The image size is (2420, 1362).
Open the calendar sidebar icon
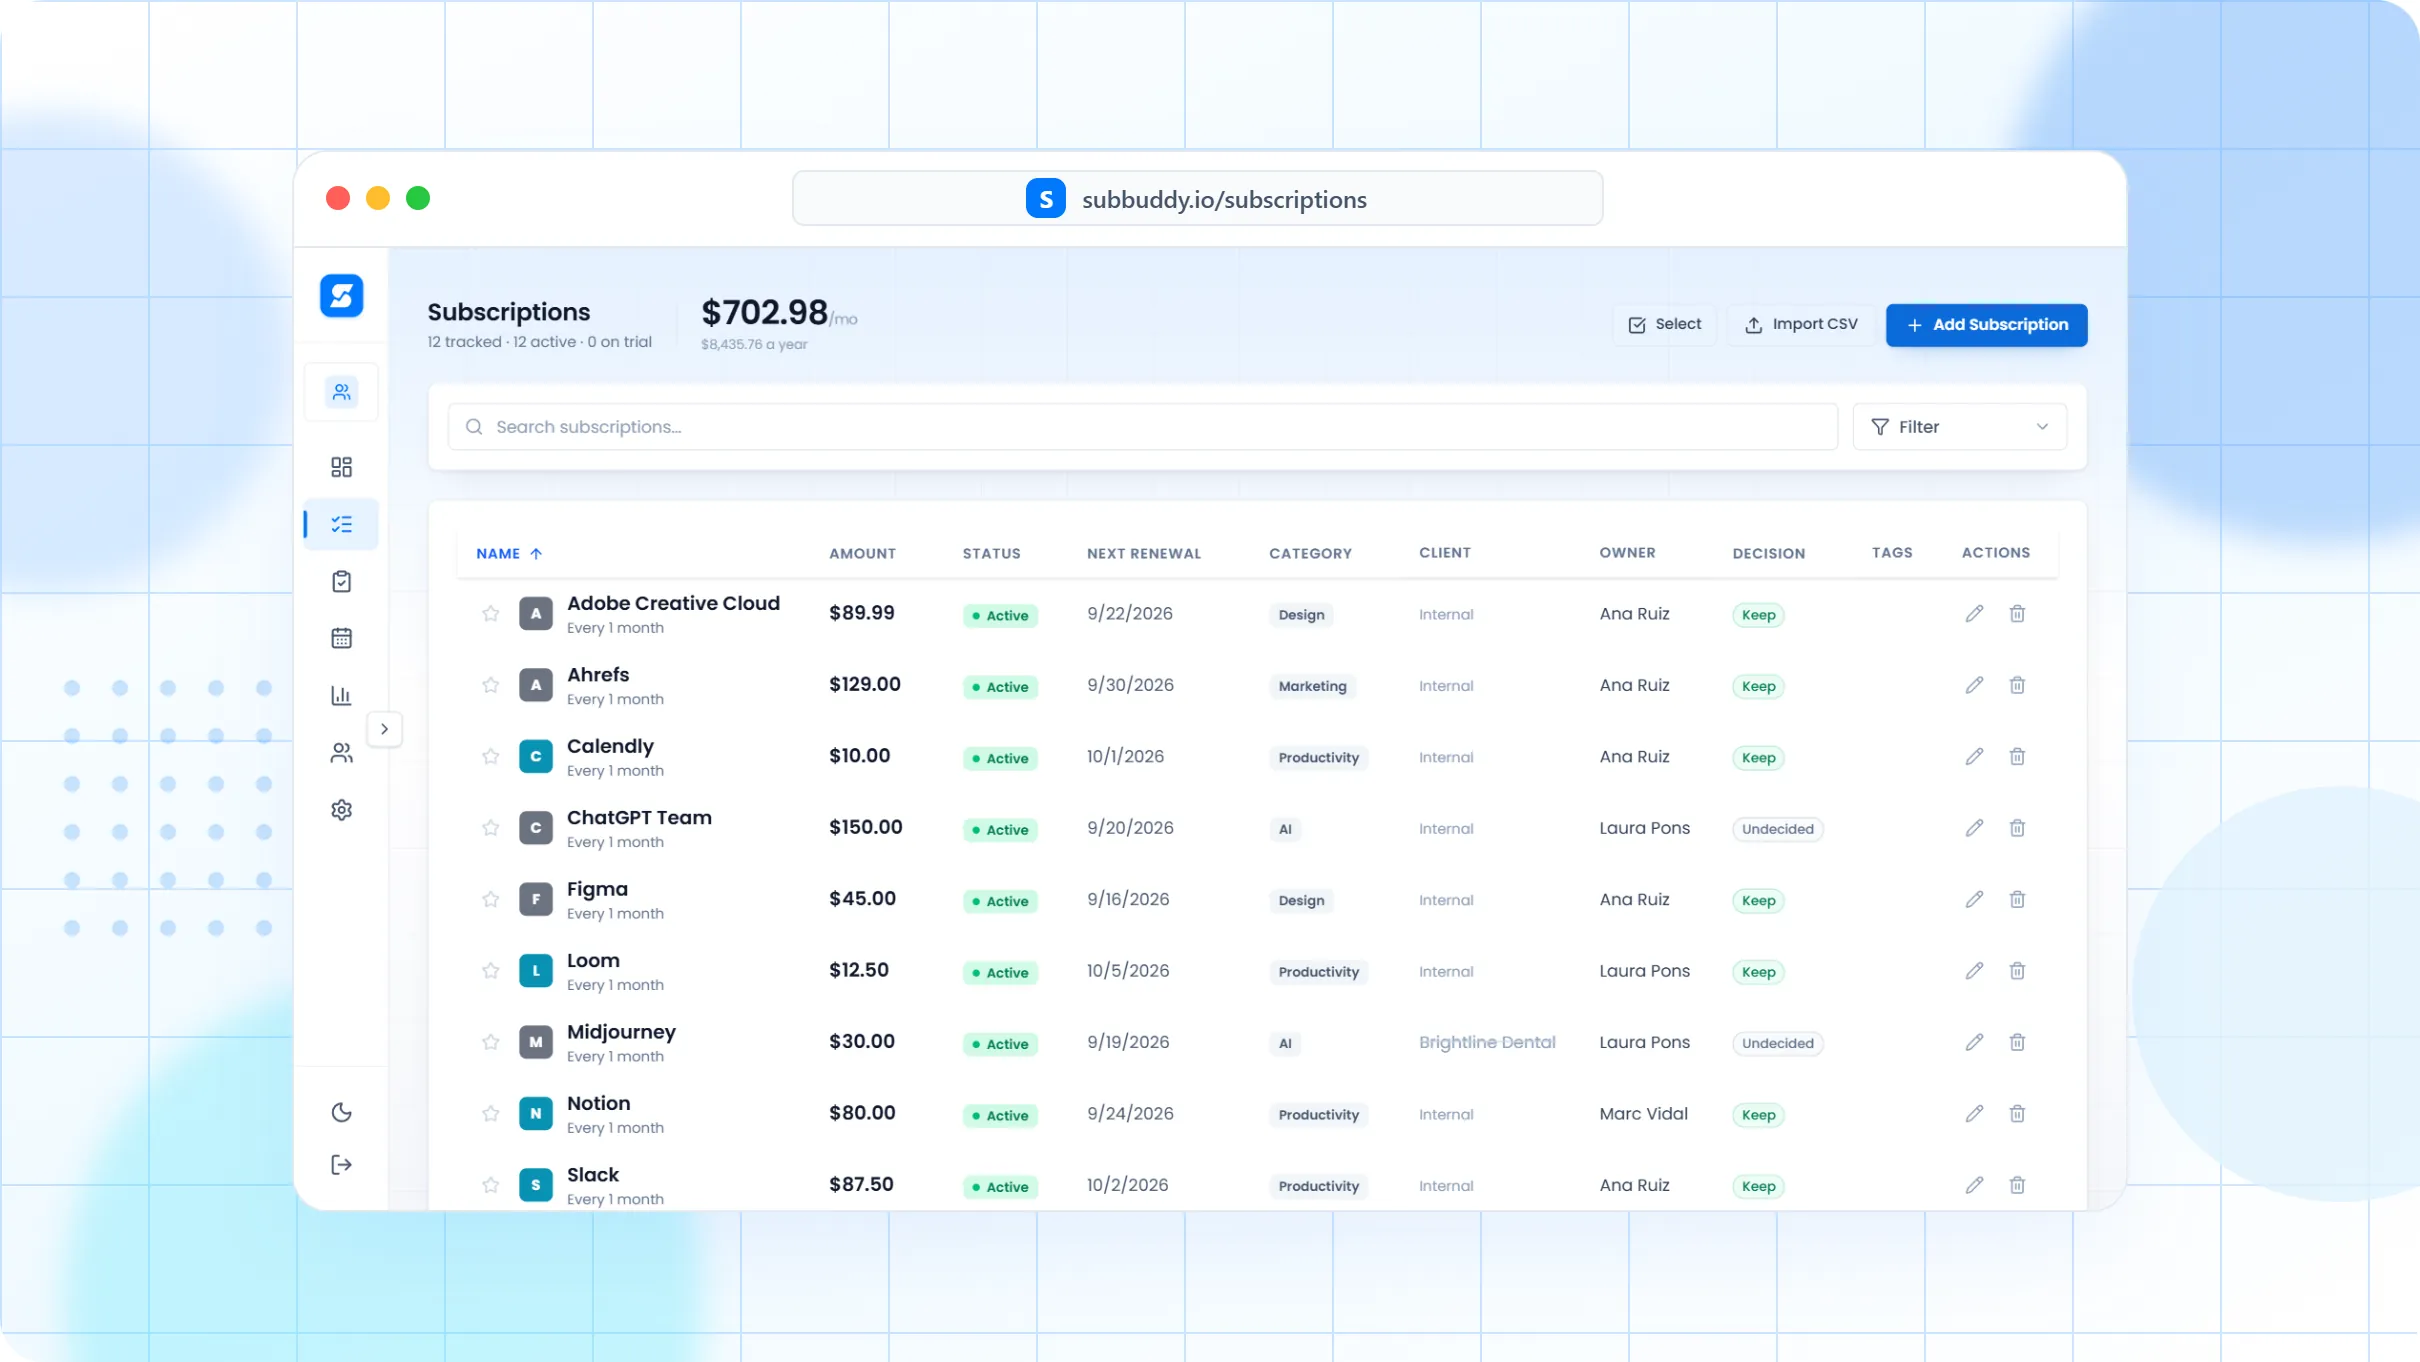341,638
